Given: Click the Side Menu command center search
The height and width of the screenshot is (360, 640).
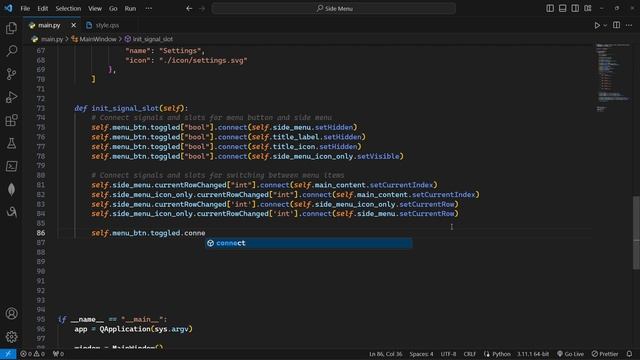Looking at the screenshot, I should [333, 8].
